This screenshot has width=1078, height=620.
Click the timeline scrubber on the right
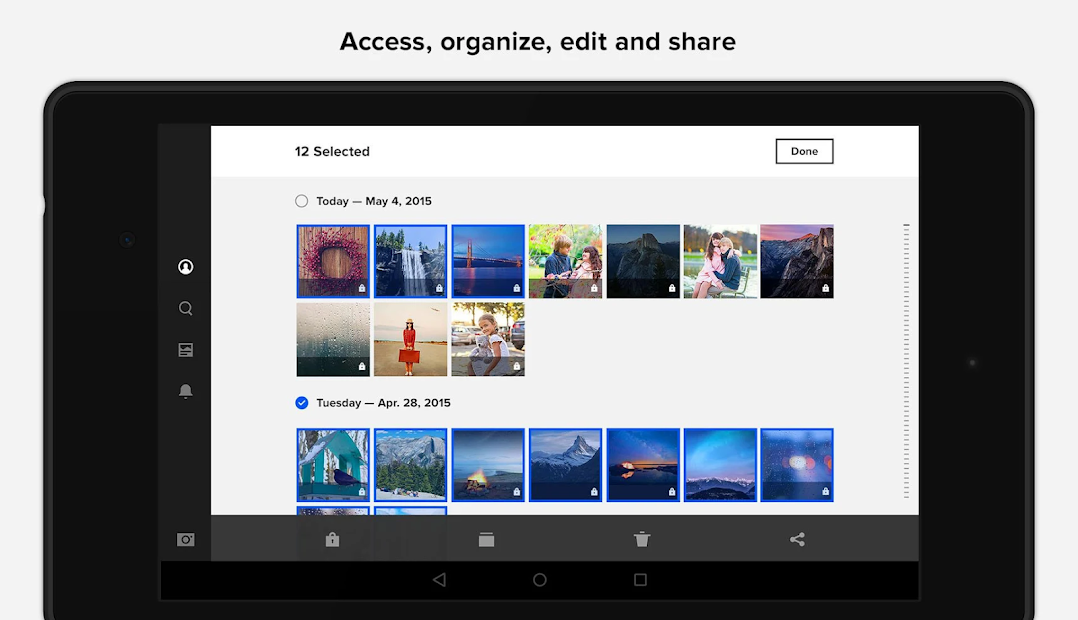point(906,360)
